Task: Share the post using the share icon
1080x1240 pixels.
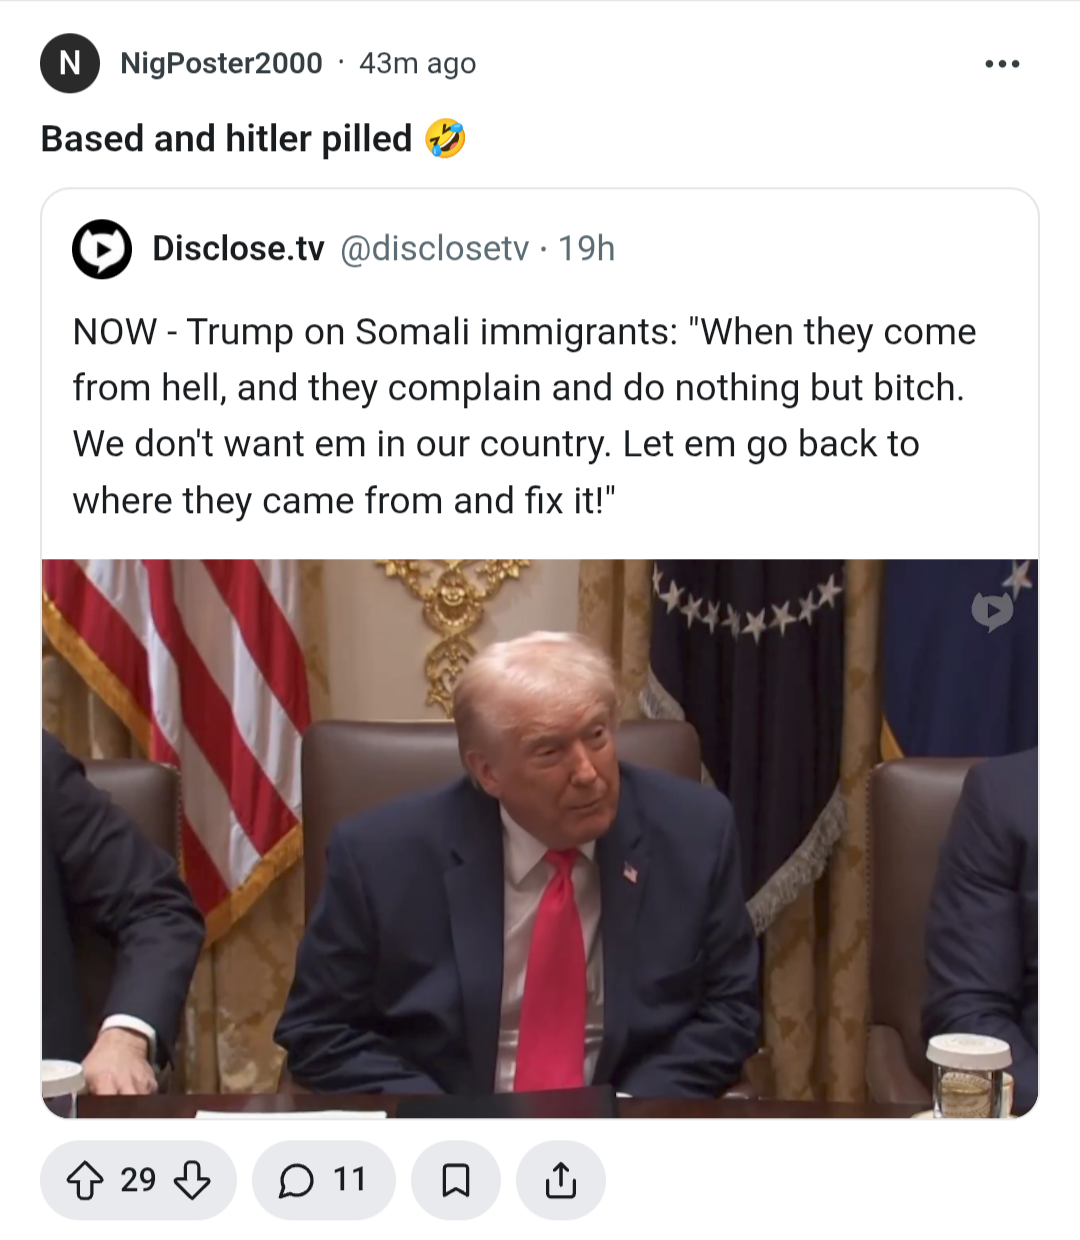Action: click(561, 1181)
